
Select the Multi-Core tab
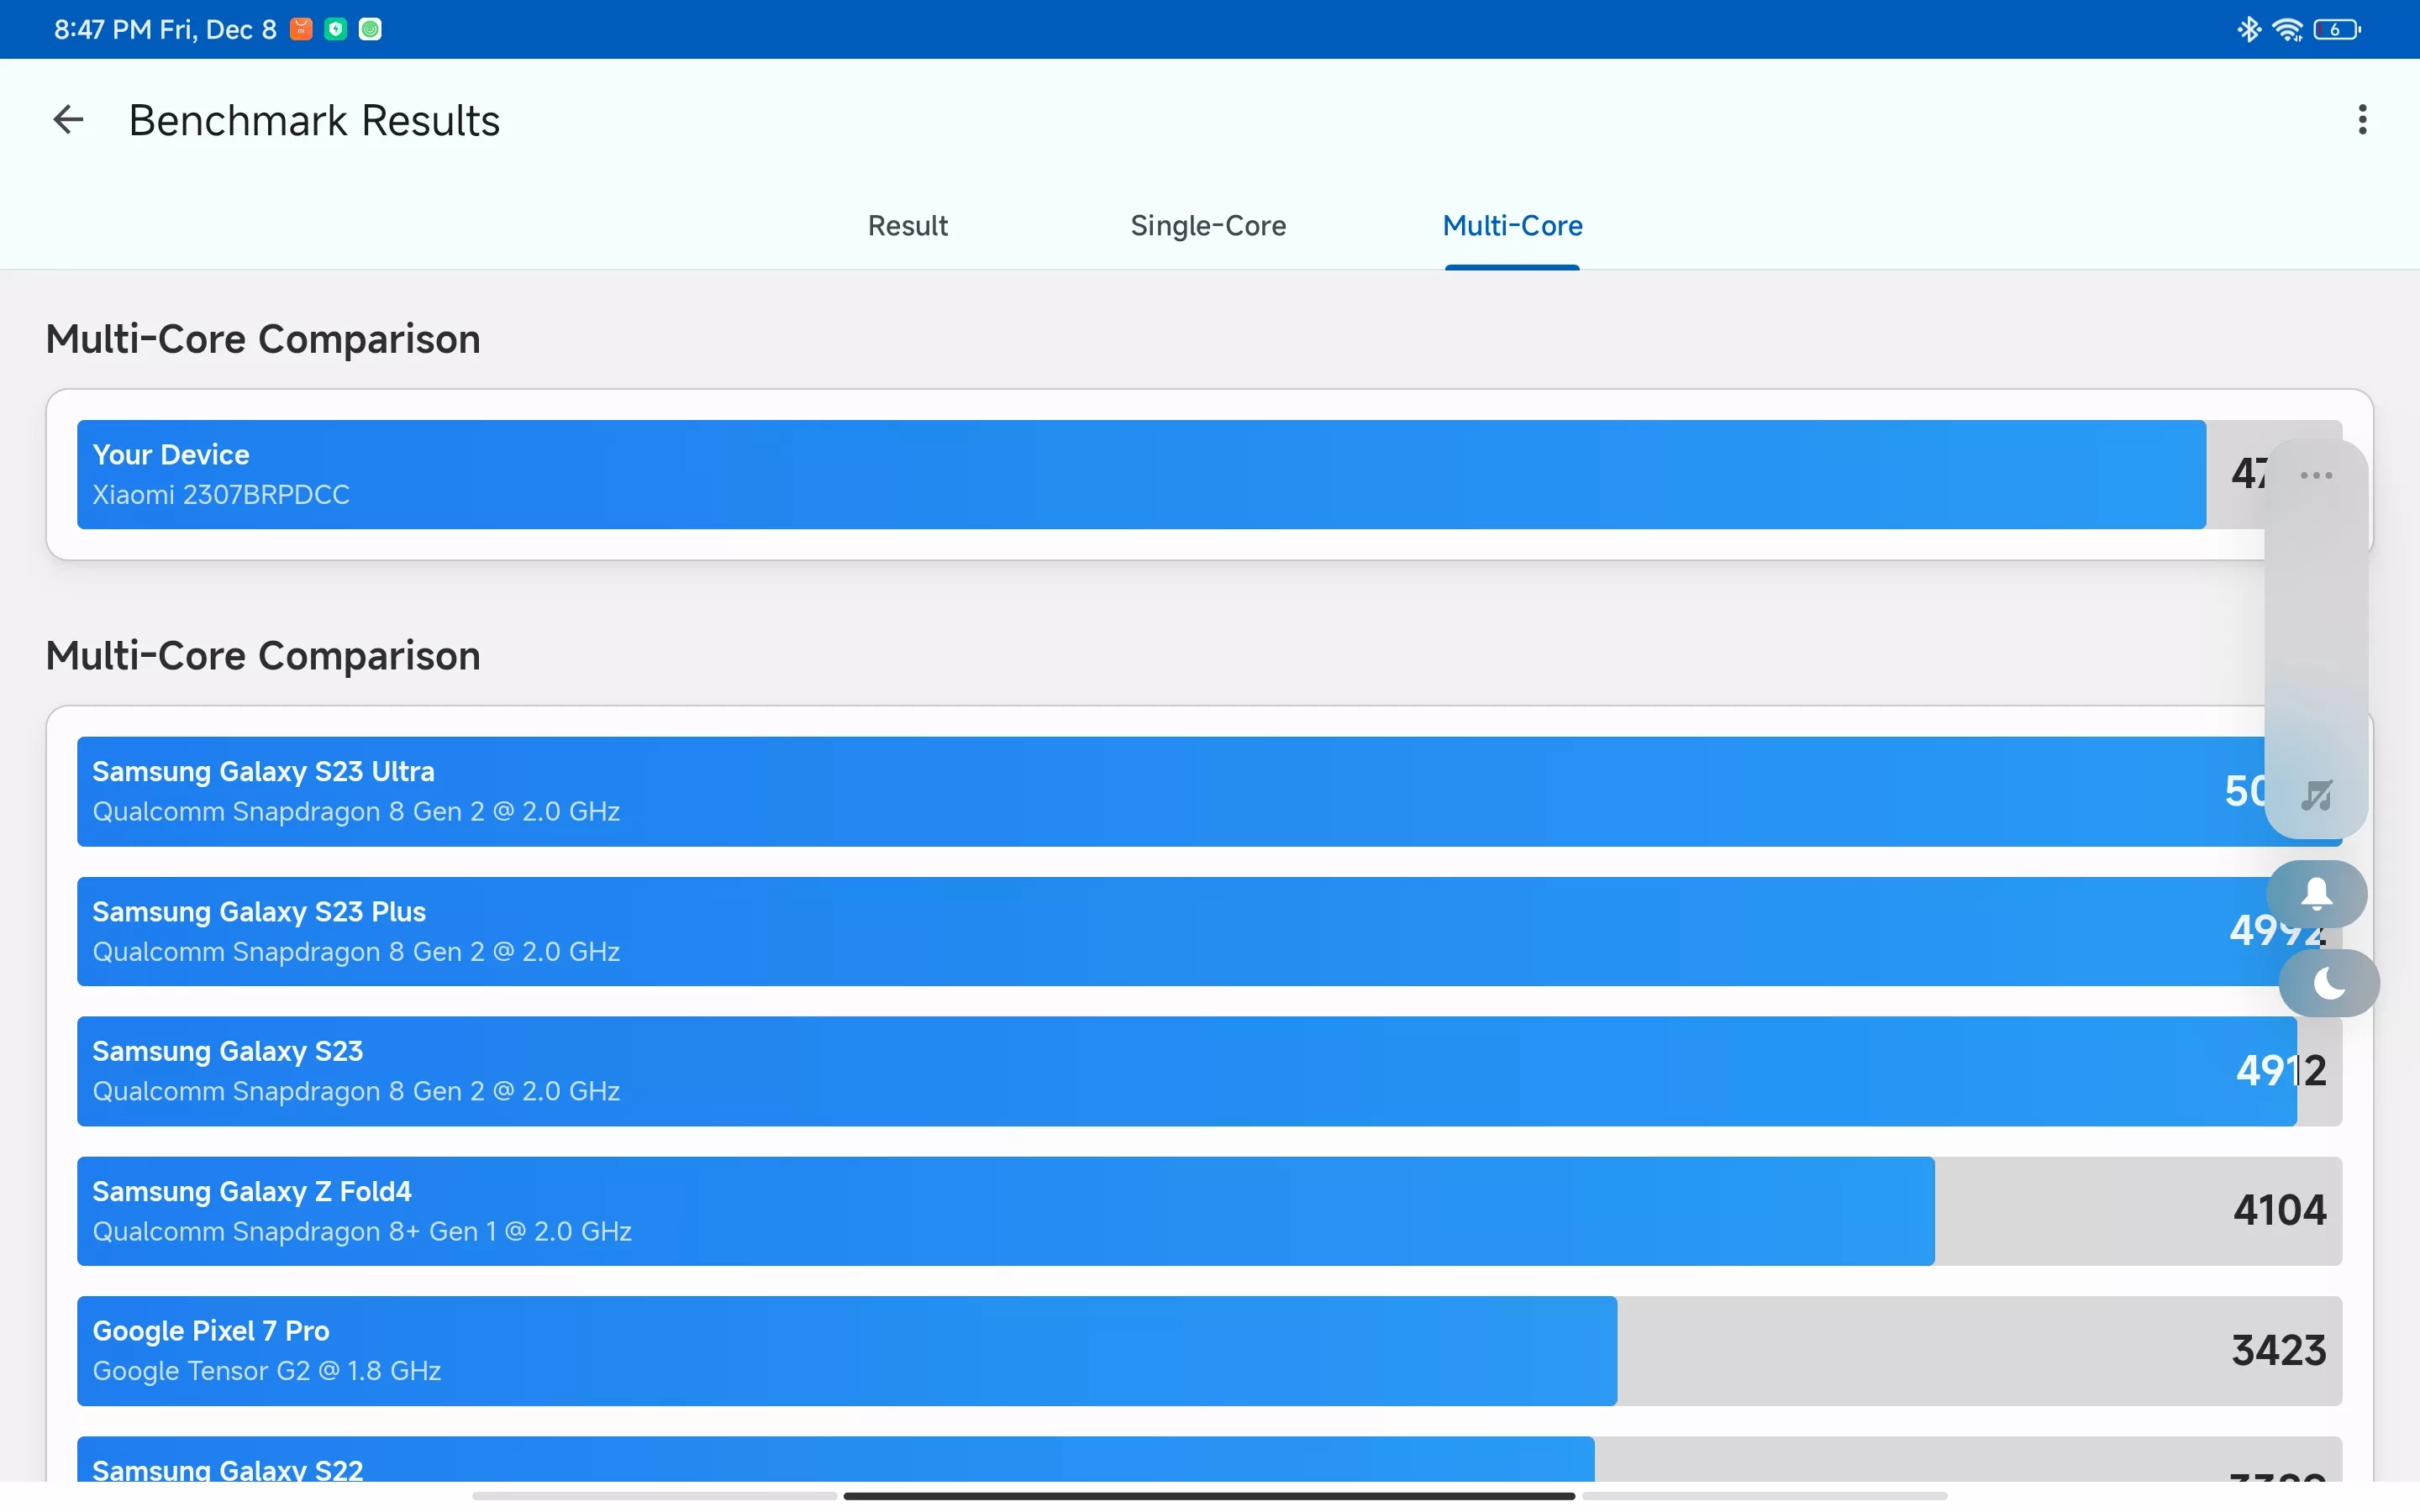pyautogui.click(x=1512, y=226)
